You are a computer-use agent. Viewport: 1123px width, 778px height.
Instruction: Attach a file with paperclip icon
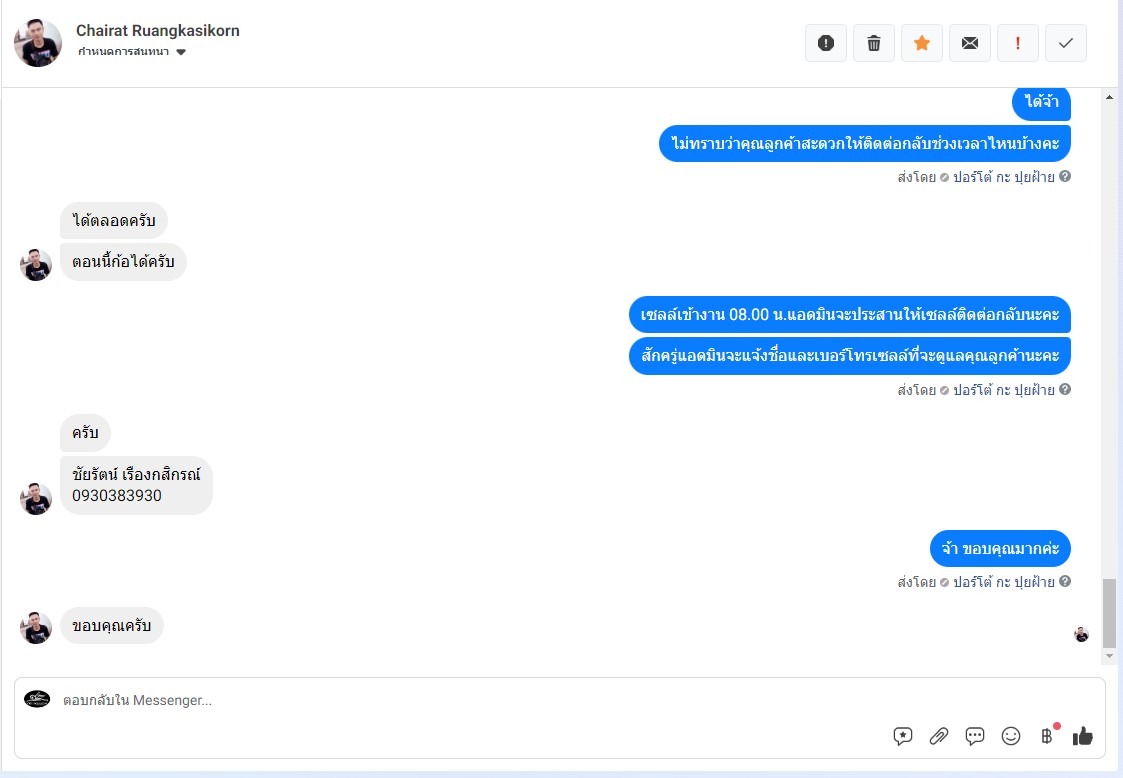(939, 736)
